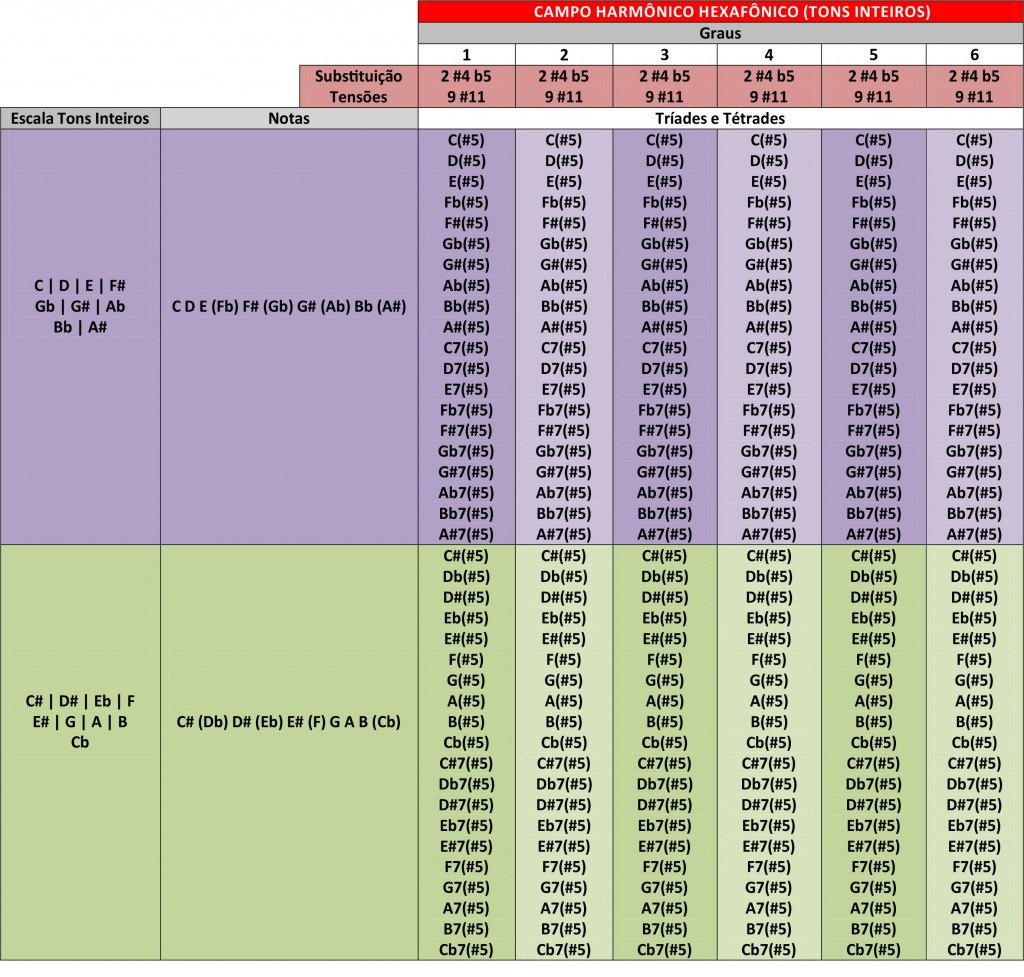1024x977 pixels.
Task: Select the degree 4 column header
Action: coord(768,55)
